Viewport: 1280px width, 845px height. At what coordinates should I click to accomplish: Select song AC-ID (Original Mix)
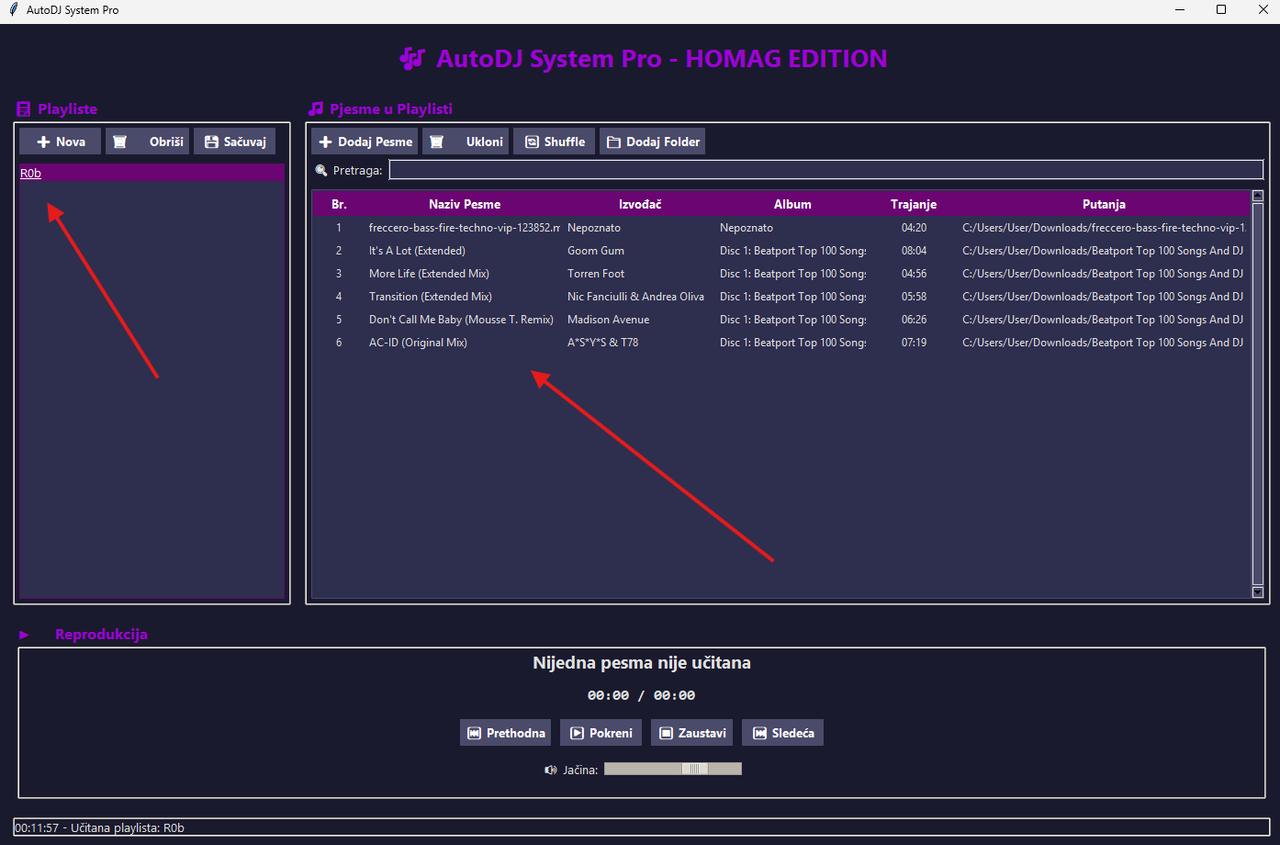point(781,343)
